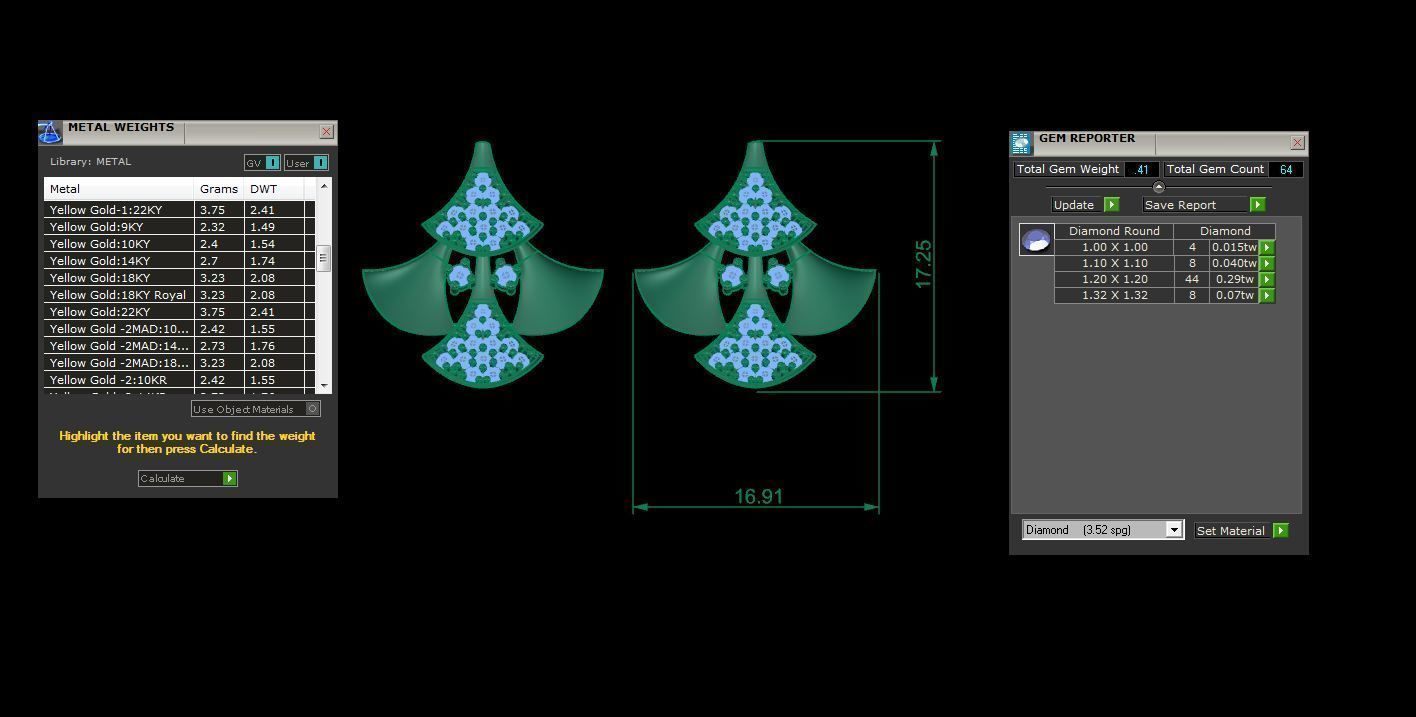Close the Metal Weights panel
Screen dimensions: 1416x717
326,132
